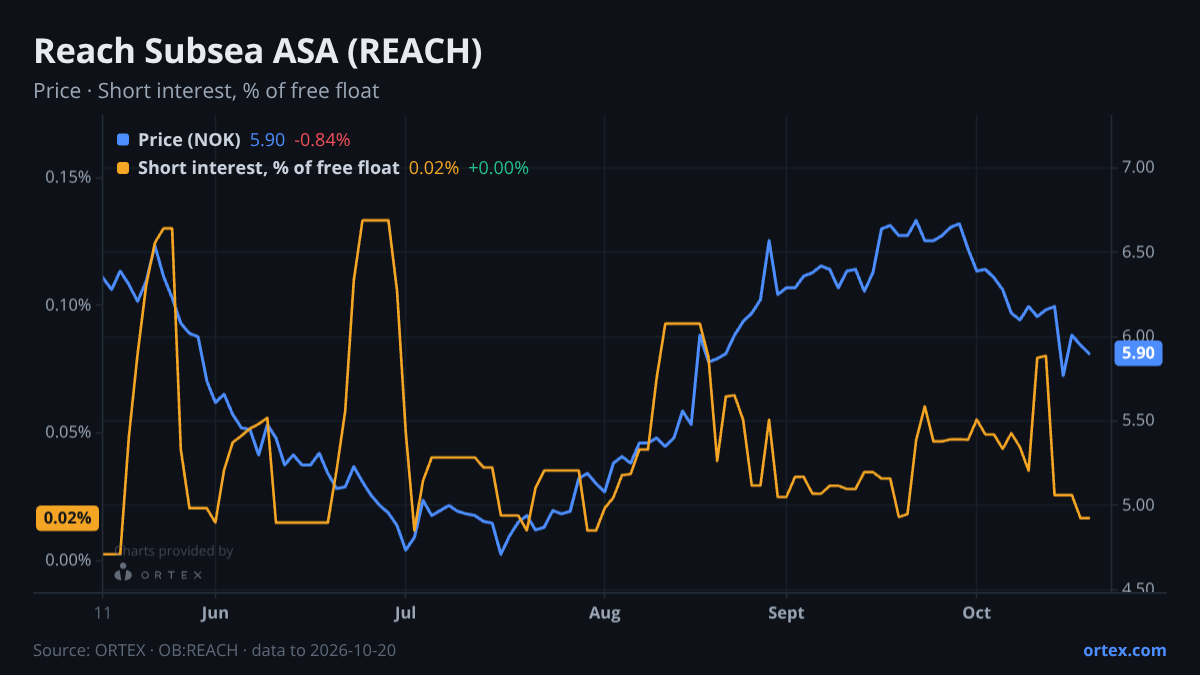This screenshot has height=675, width=1200.
Task: Click the Jul date axis label
Action: 405,613
